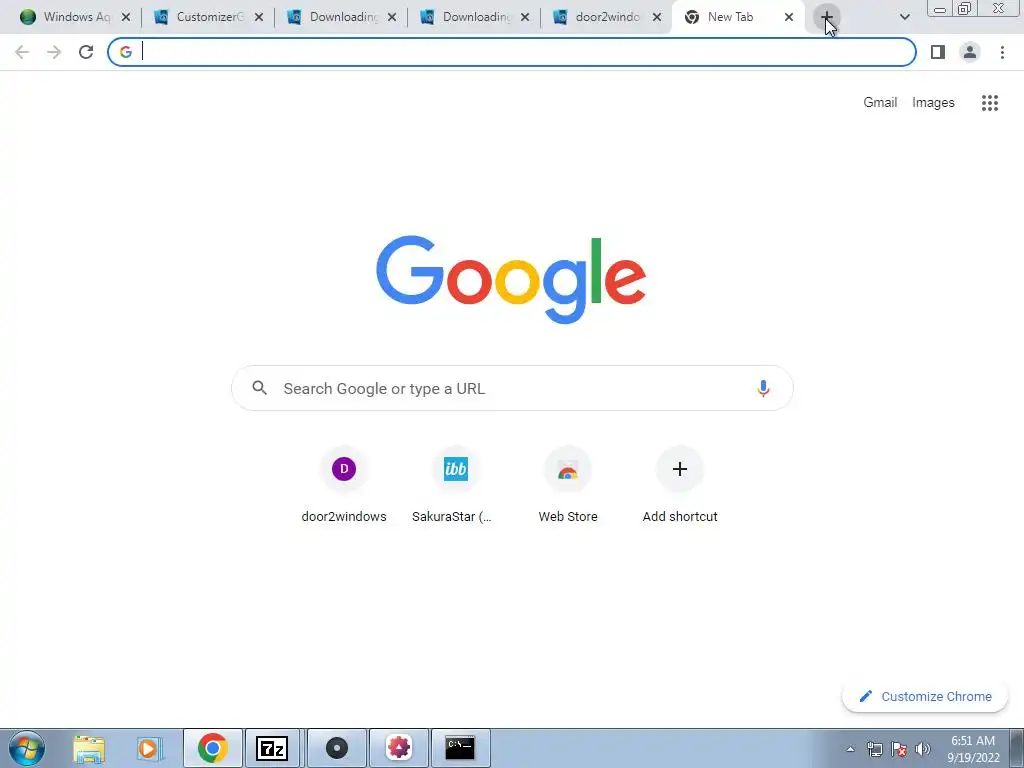Open the door2windows shortcut

(344, 486)
